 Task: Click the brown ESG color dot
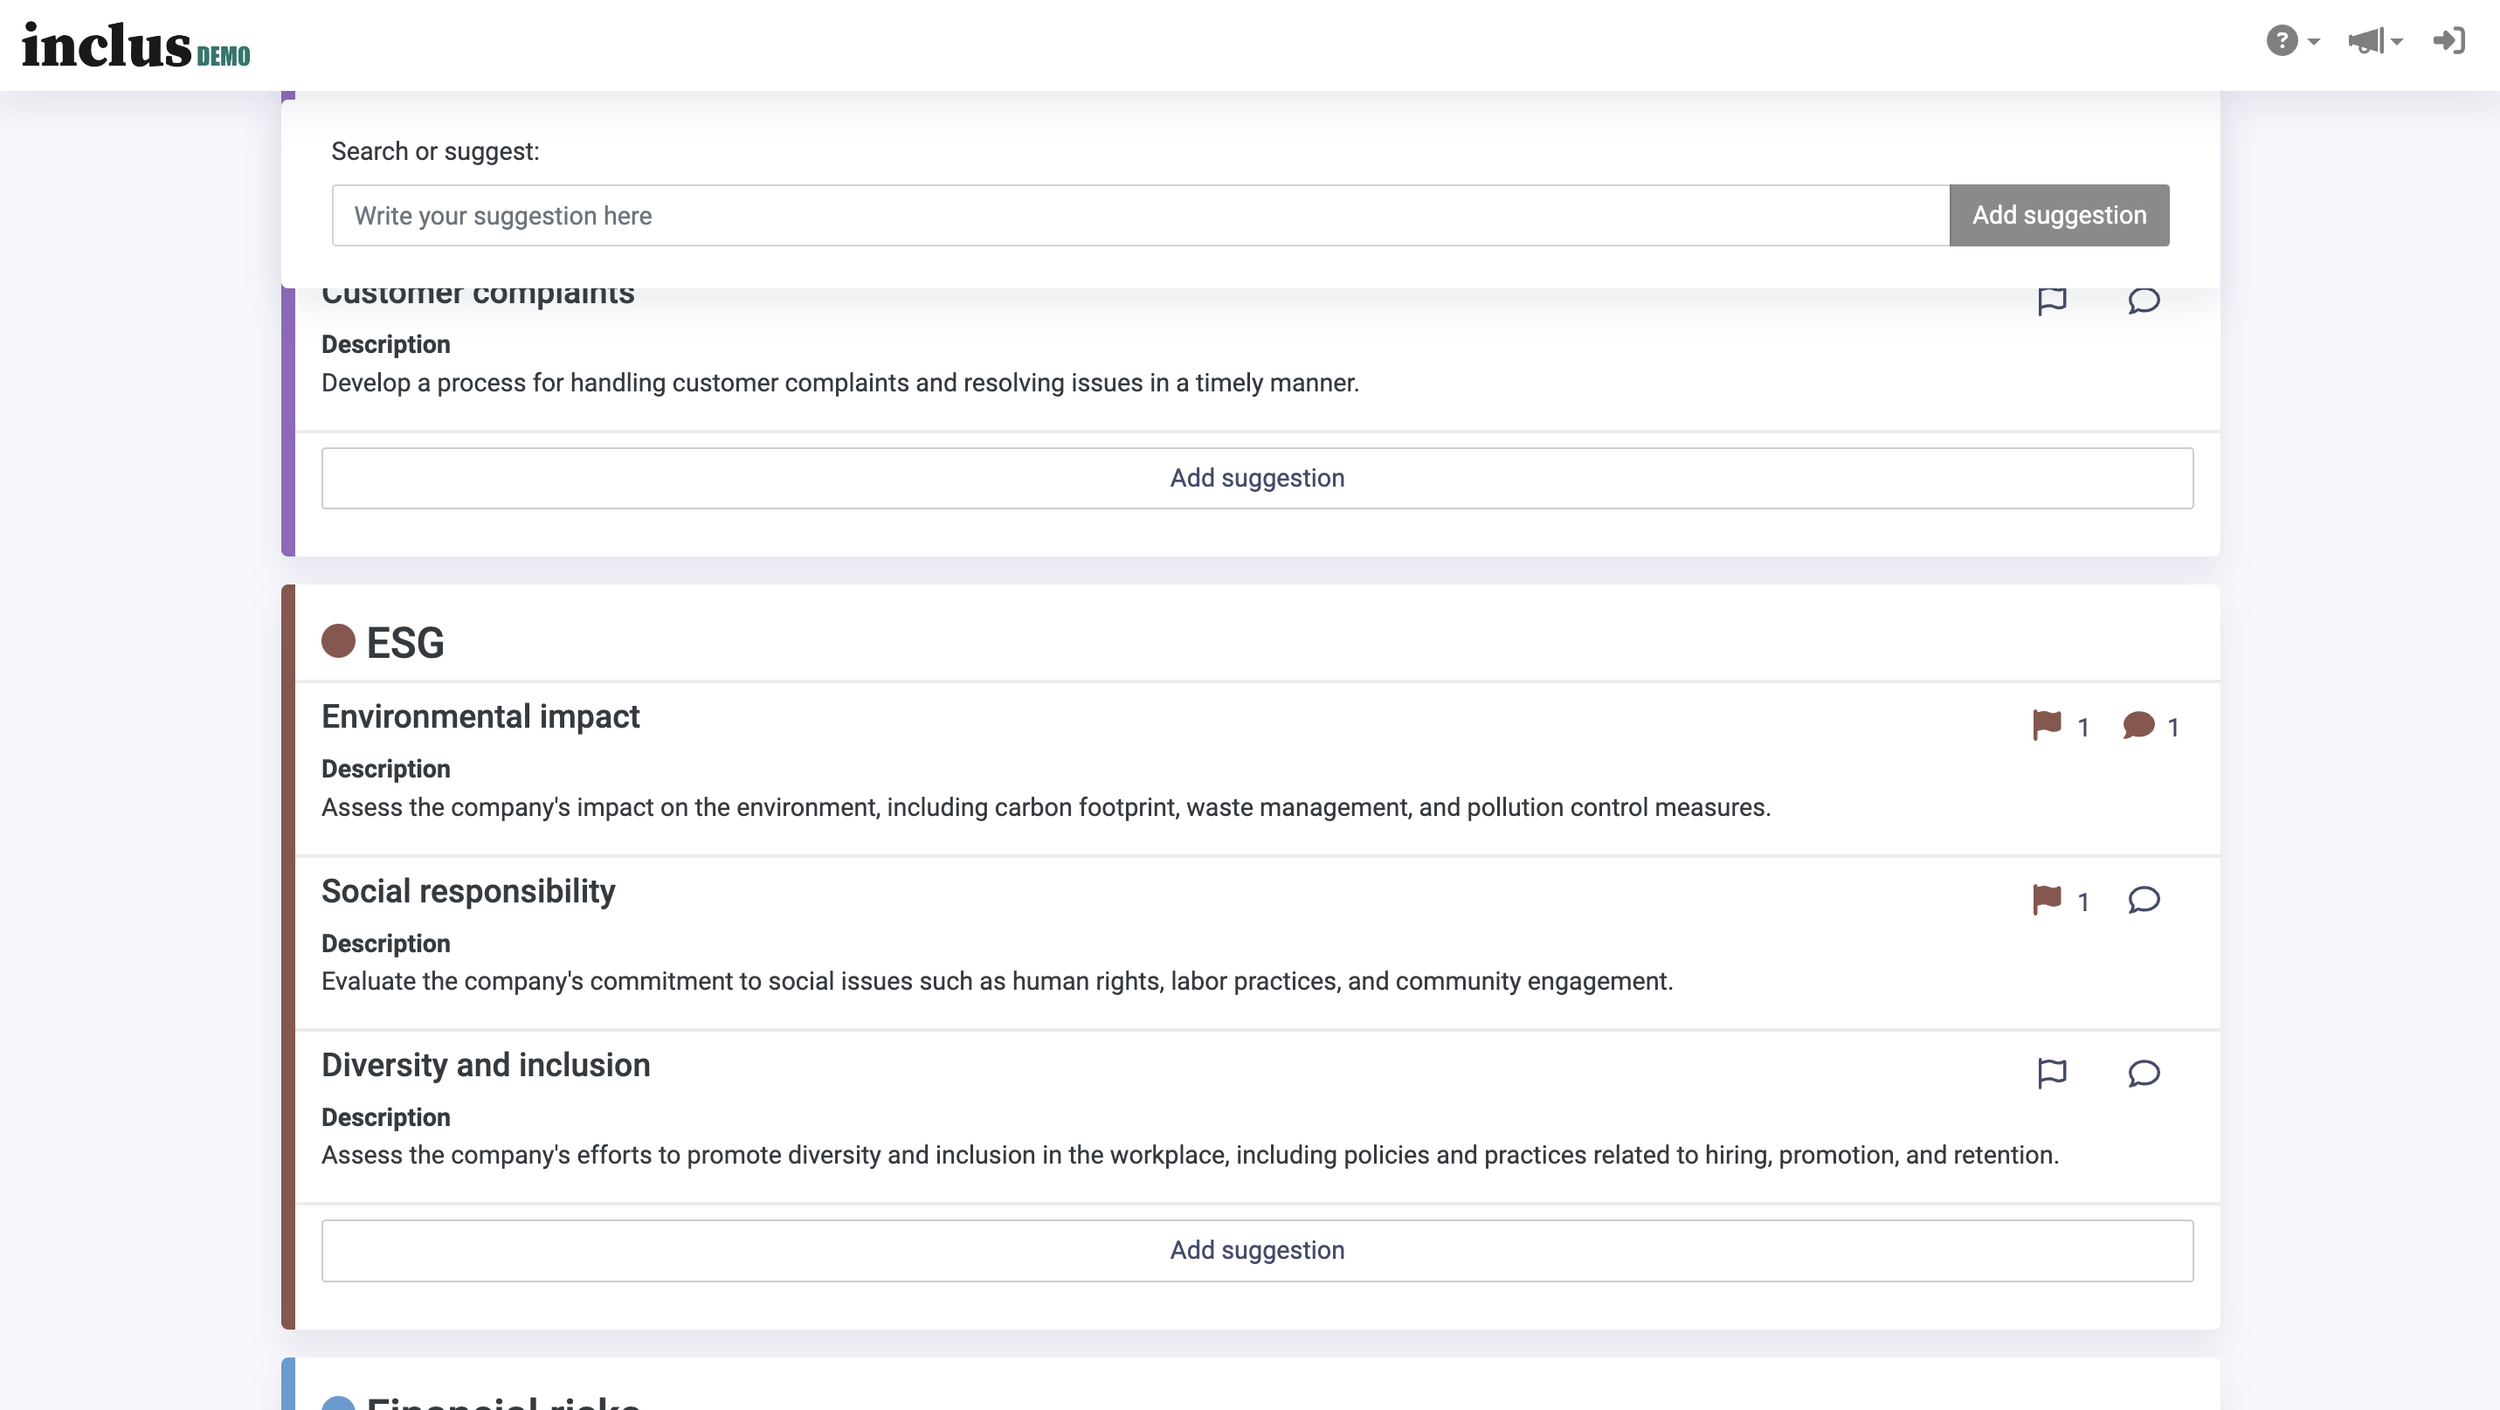pos(338,641)
